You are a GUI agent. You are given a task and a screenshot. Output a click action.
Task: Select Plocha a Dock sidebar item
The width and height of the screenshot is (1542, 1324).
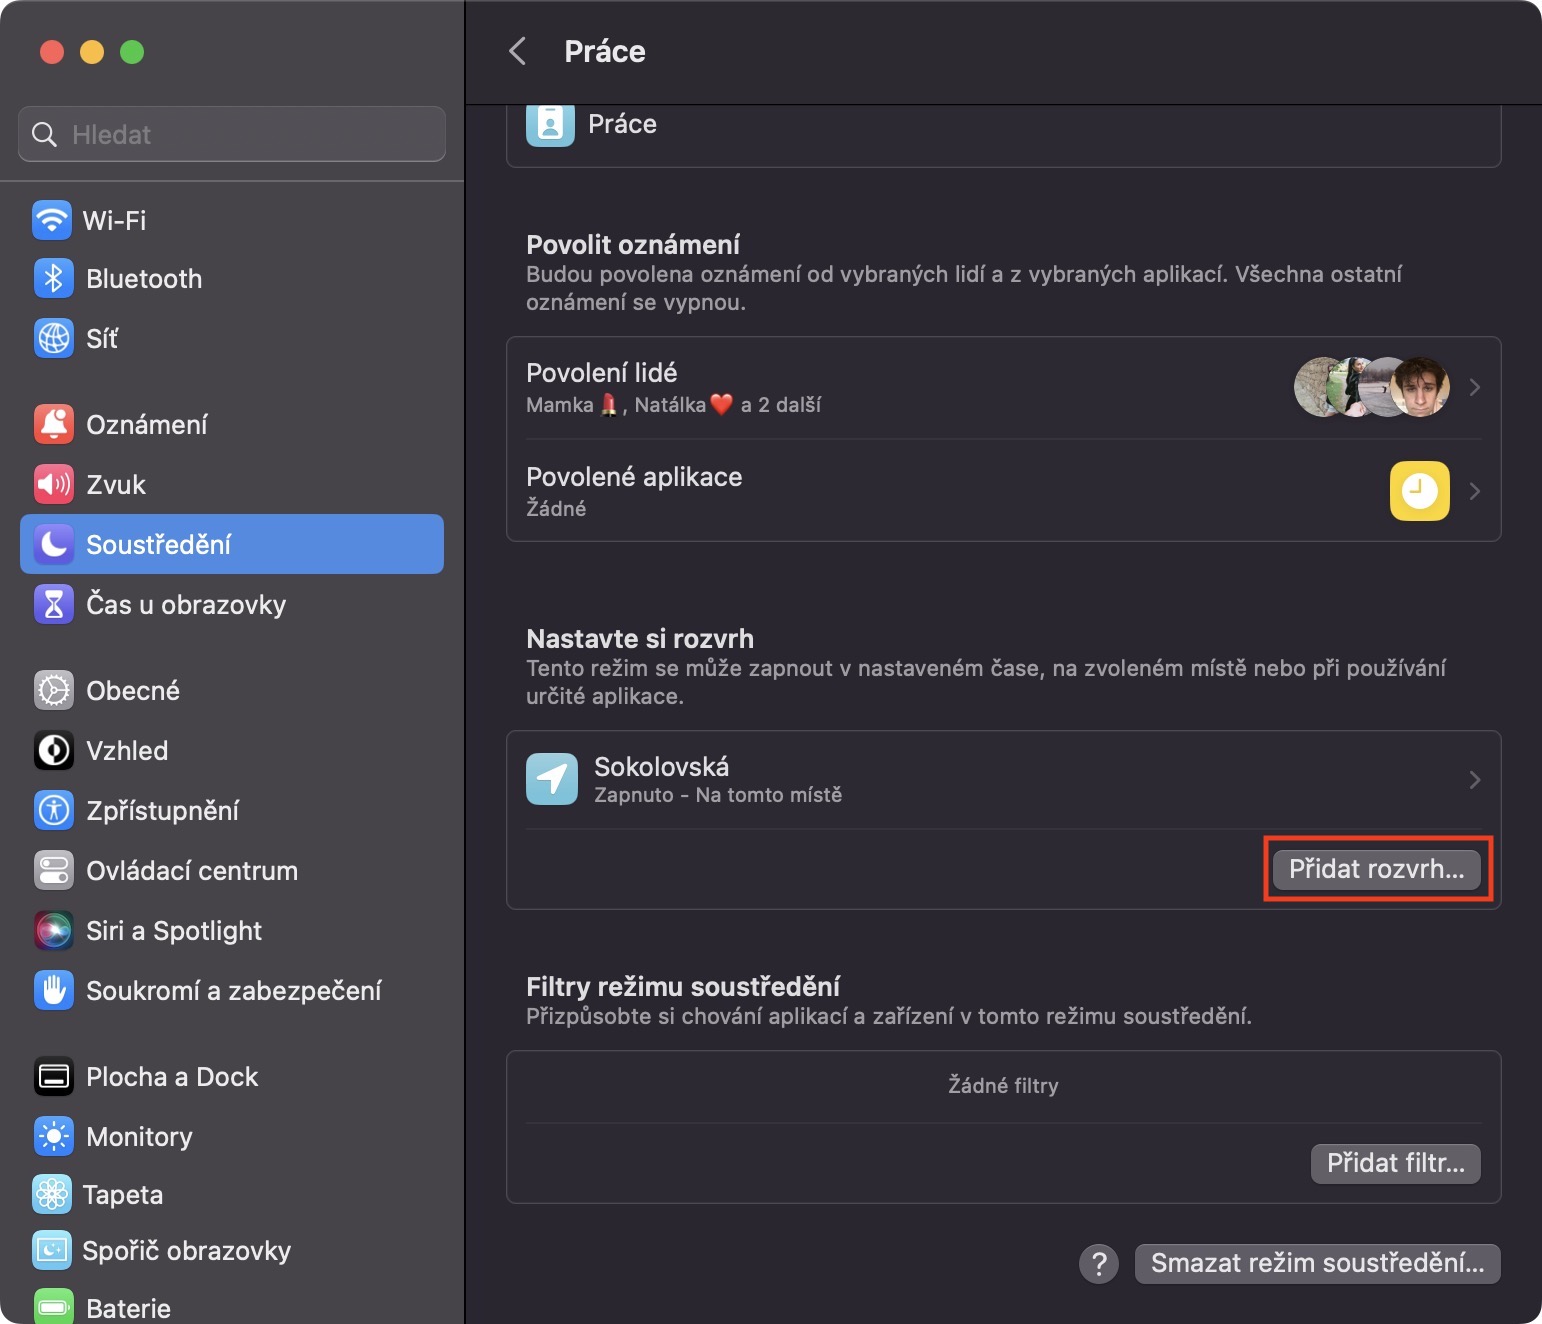[172, 1077]
